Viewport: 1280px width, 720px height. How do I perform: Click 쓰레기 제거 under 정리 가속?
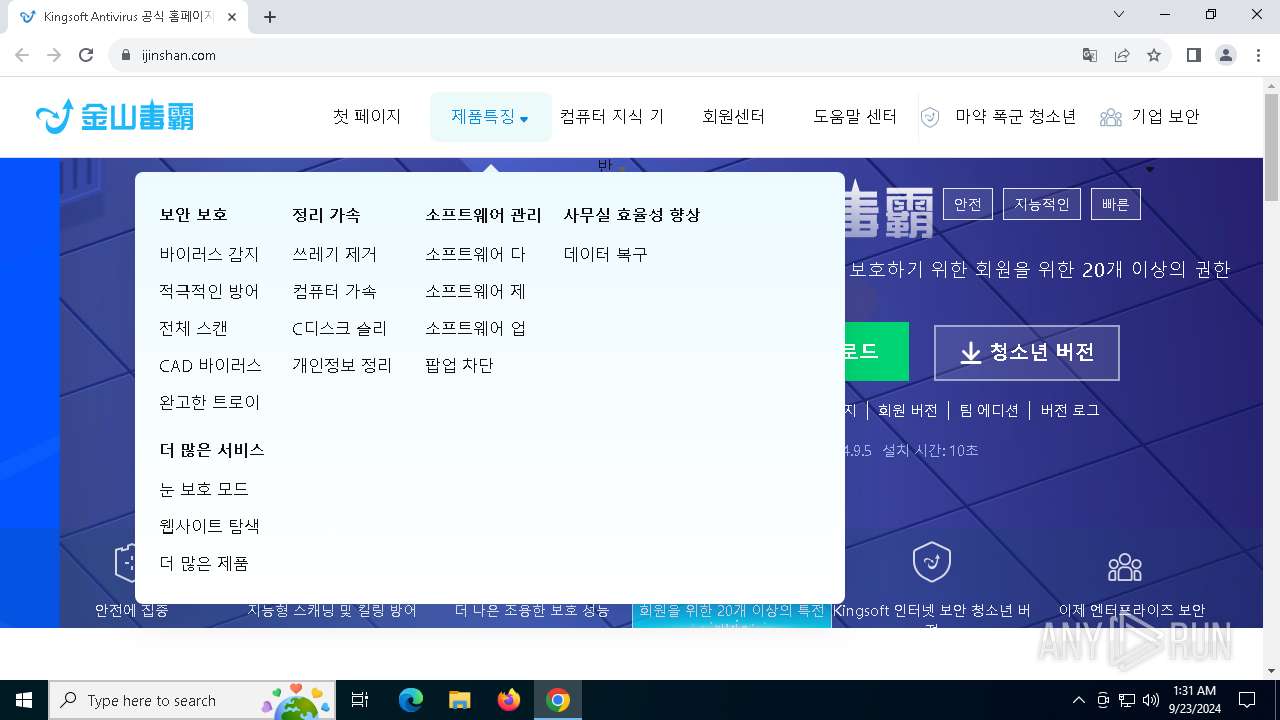click(x=334, y=254)
